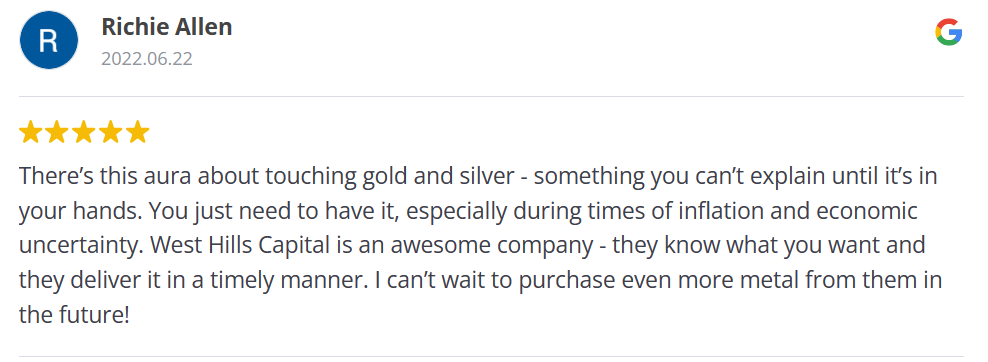Select the first gold star
Image resolution: width=988 pixels, height=362 pixels.
pyautogui.click(x=30, y=133)
